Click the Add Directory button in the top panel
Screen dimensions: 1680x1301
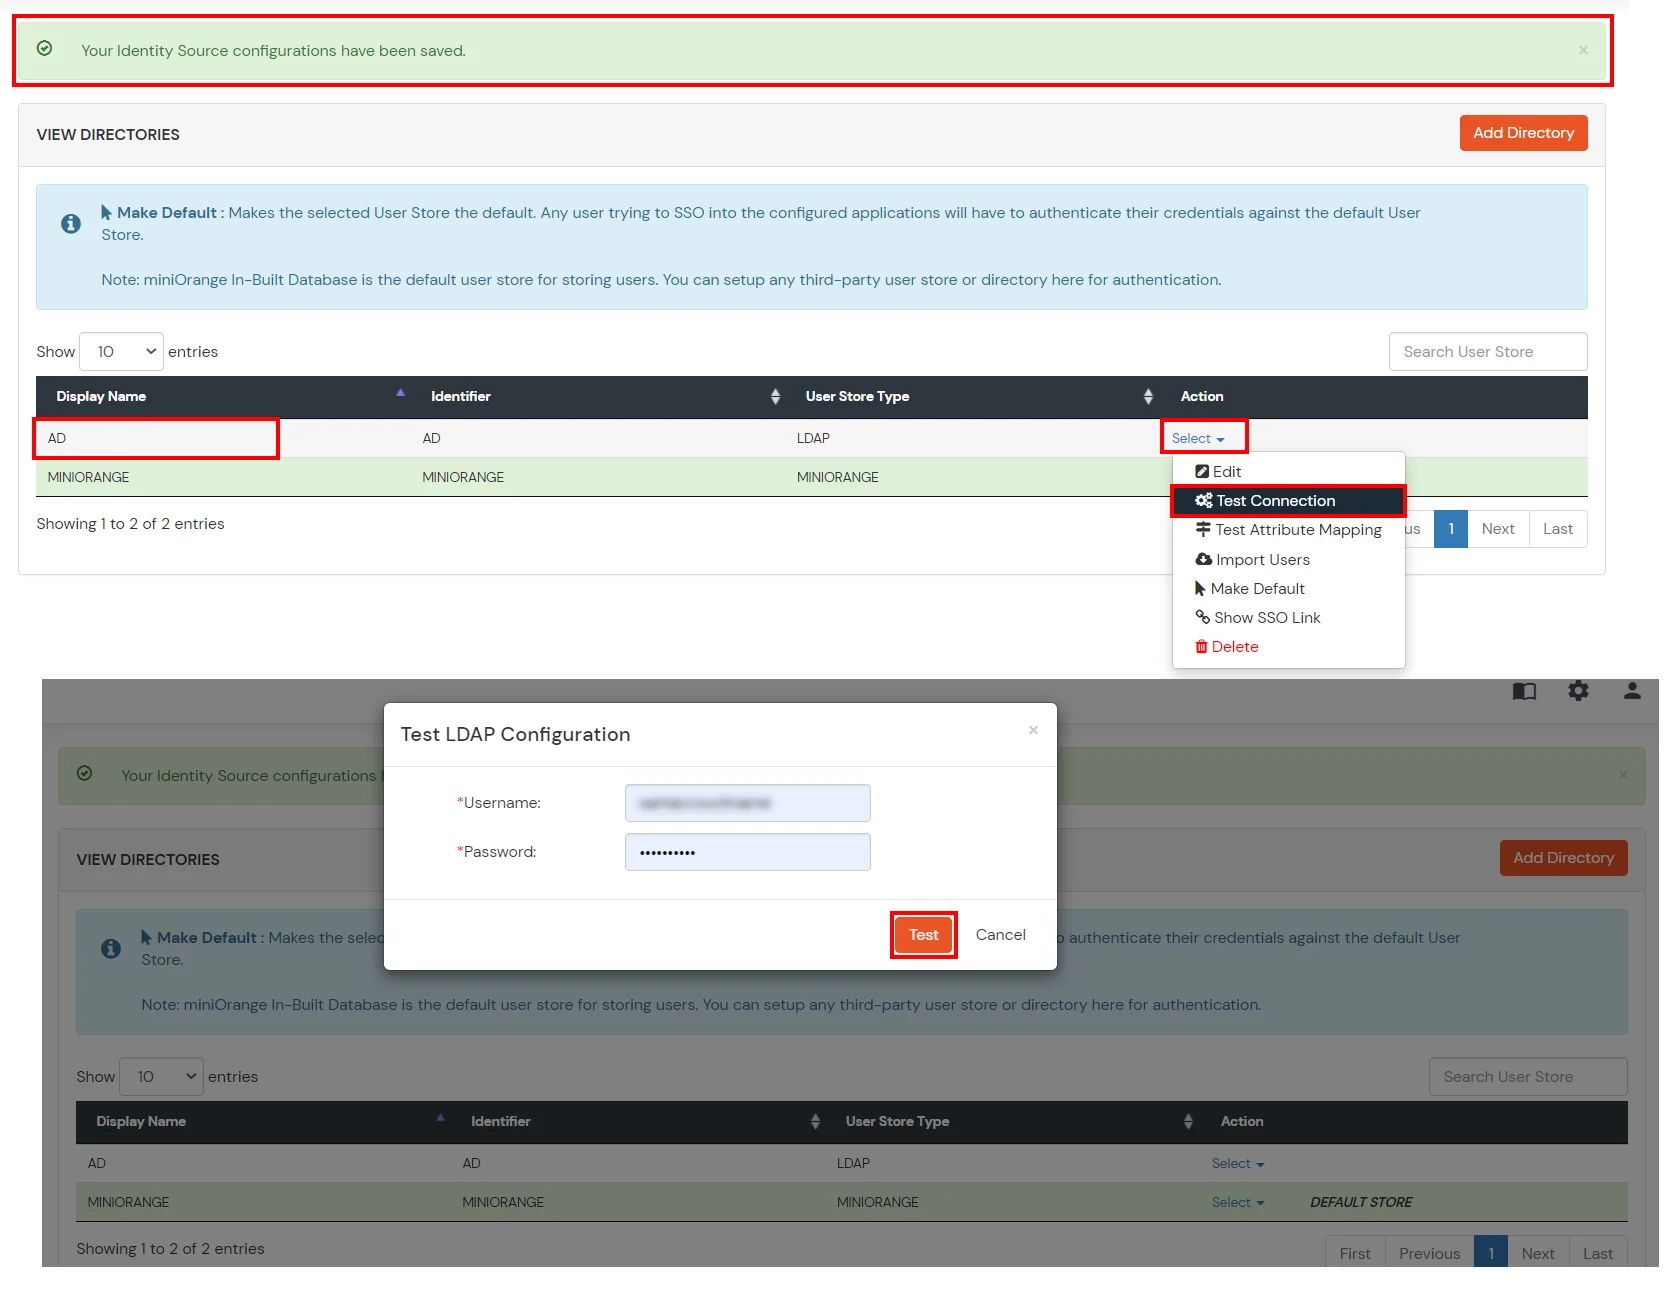point(1523,133)
